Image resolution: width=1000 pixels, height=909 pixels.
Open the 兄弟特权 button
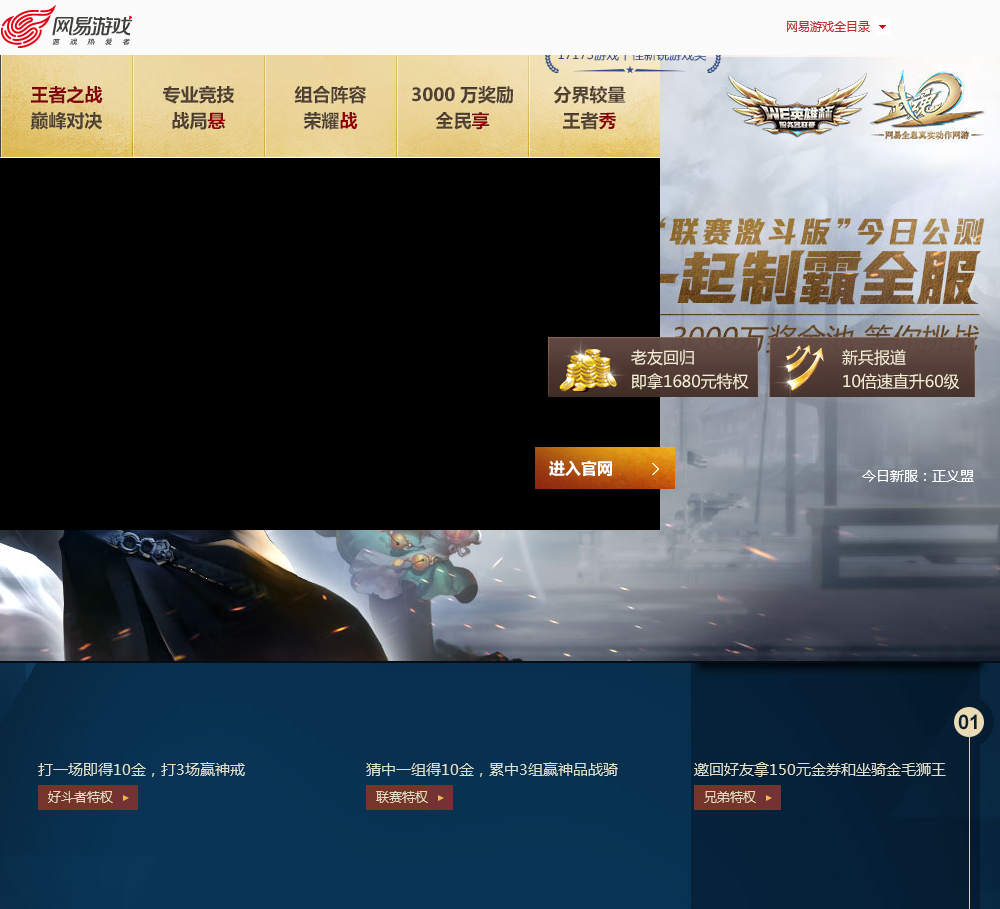737,797
